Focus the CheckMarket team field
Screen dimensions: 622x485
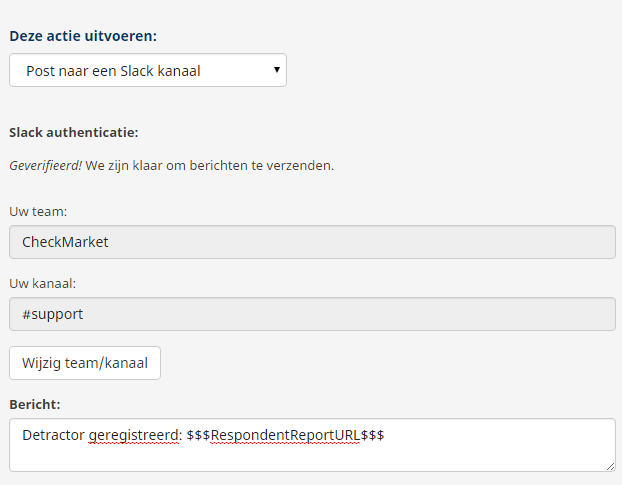point(312,242)
